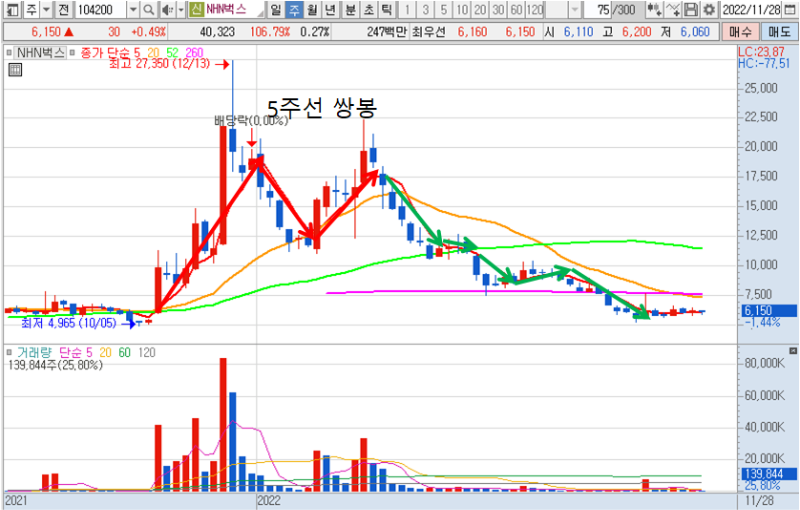Image resolution: width=800 pixels, height=510 pixels.
Task: Click the 종가 단순 moving average legend
Action: [105, 53]
